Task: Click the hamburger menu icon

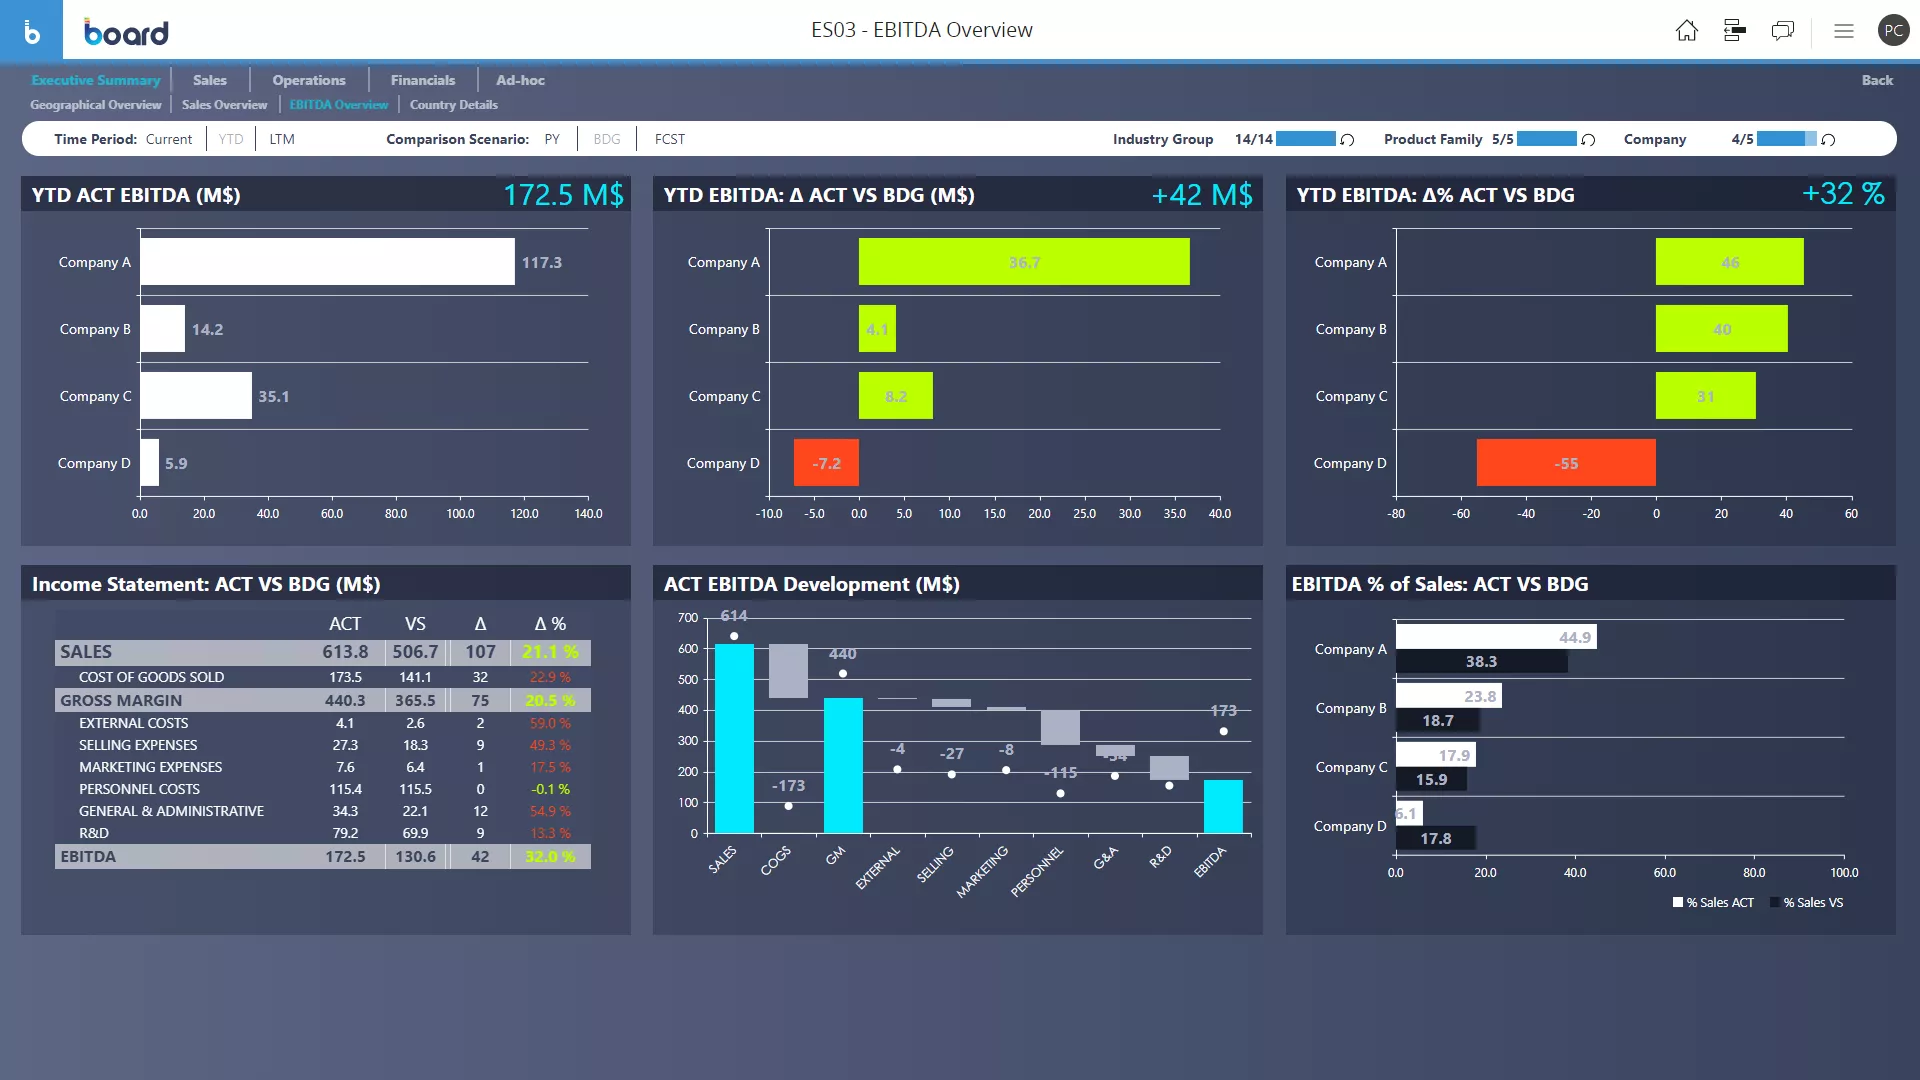Action: point(1844,30)
